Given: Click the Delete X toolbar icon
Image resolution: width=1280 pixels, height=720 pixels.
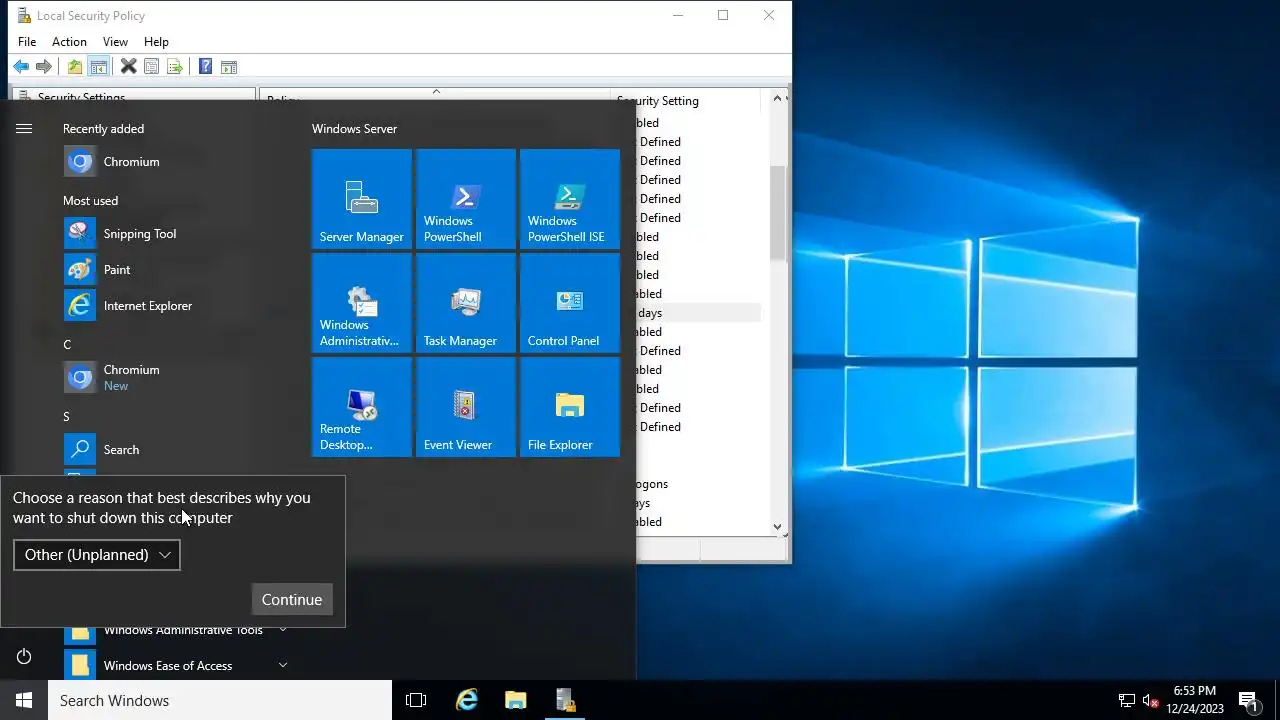Looking at the screenshot, I should pos(128,67).
